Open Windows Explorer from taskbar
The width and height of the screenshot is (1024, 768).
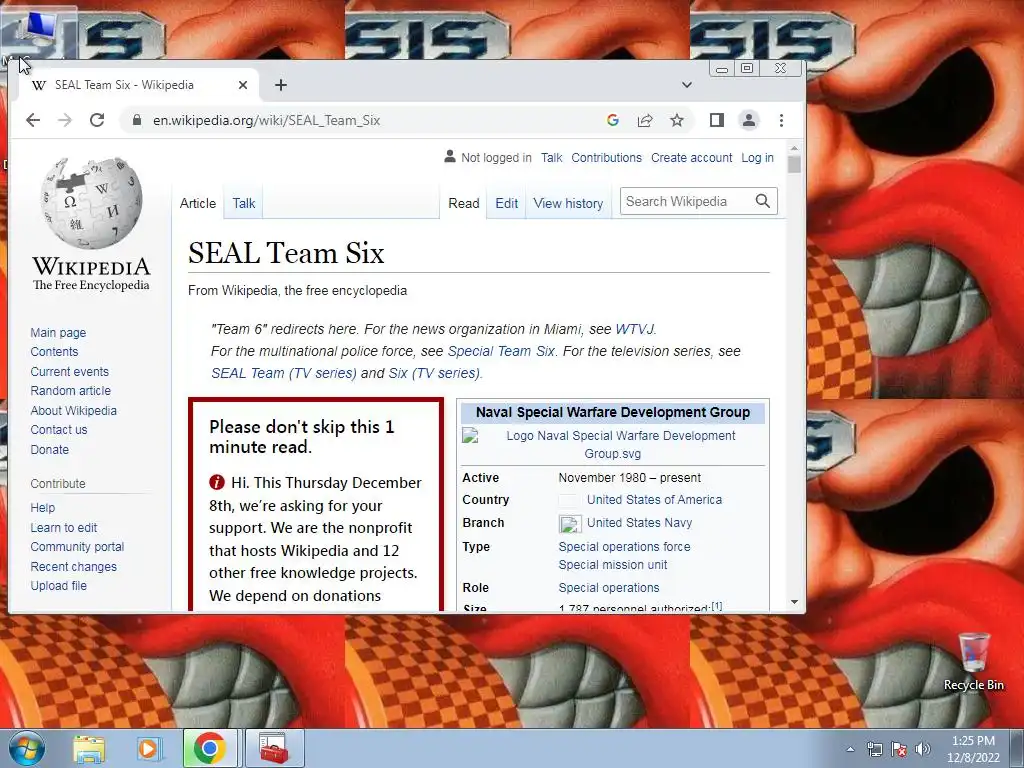(89, 748)
